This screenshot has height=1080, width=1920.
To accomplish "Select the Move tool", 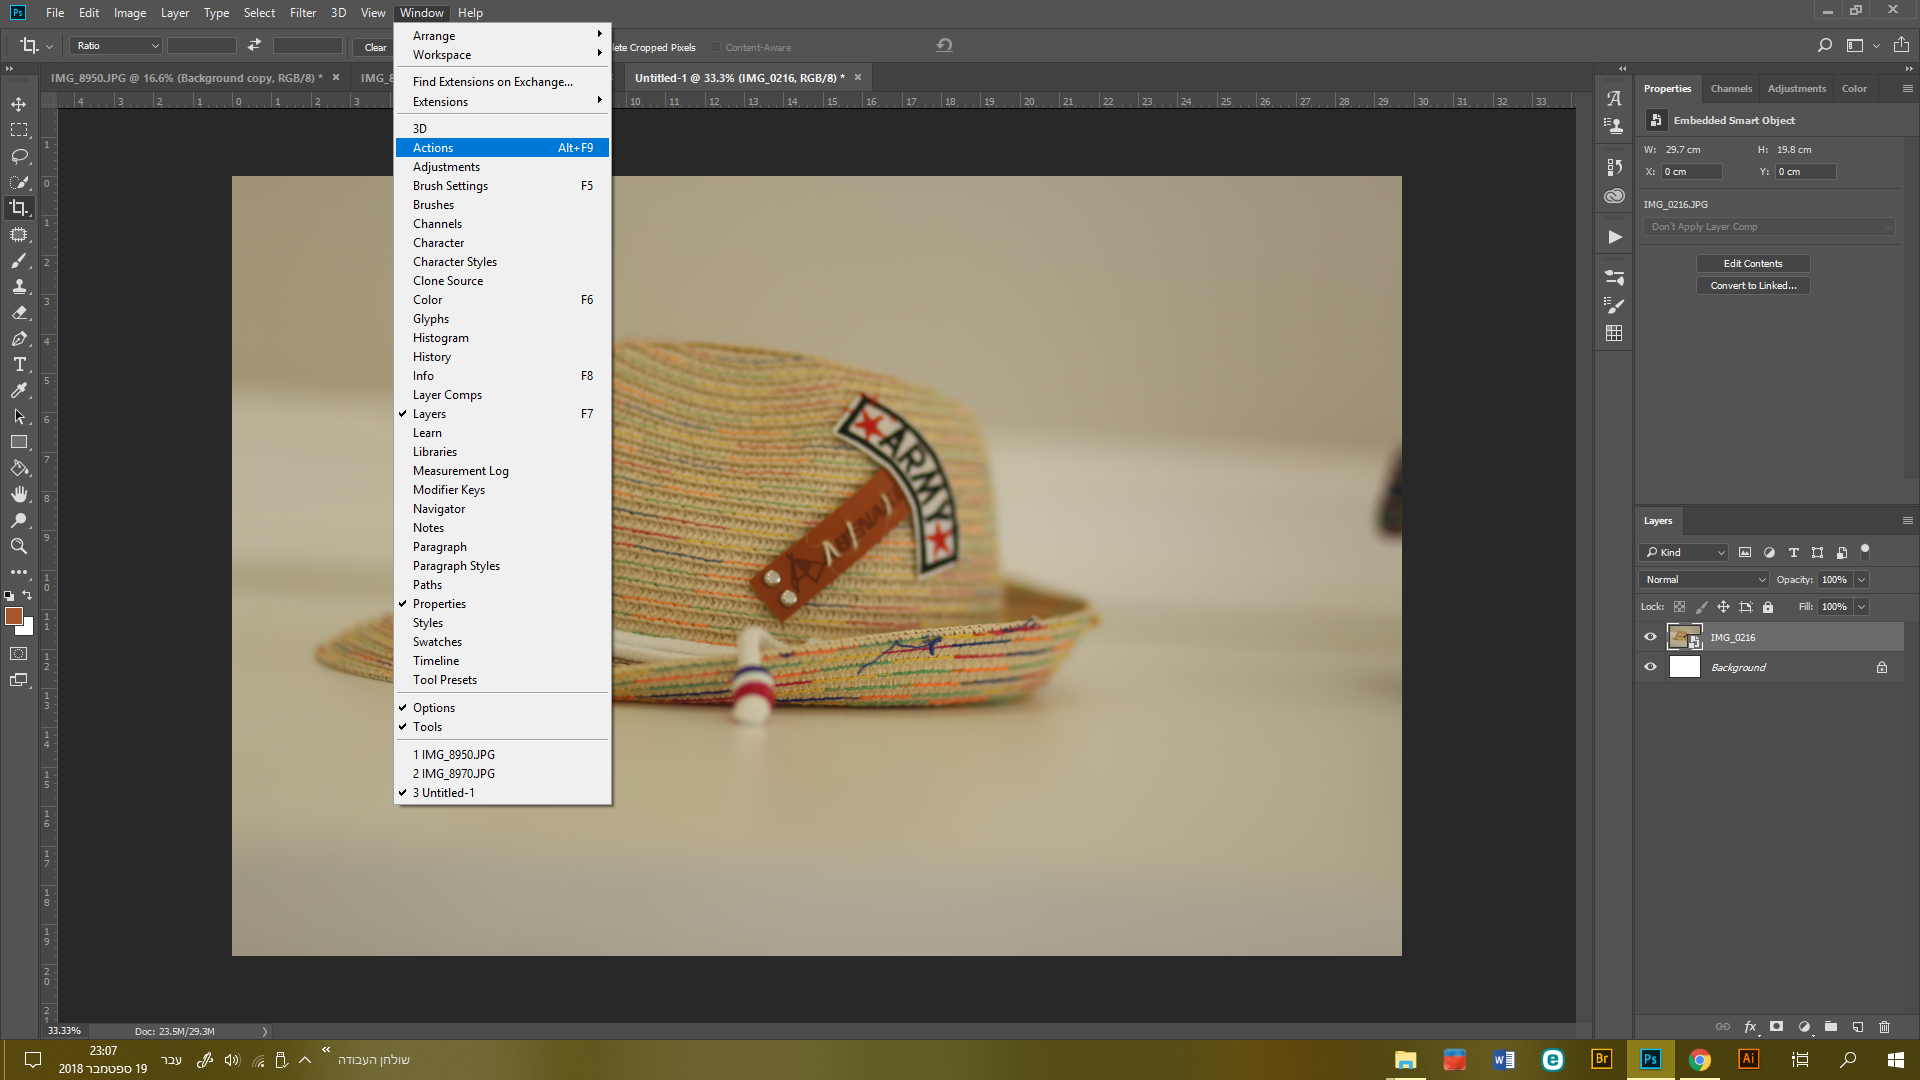I will [19, 104].
